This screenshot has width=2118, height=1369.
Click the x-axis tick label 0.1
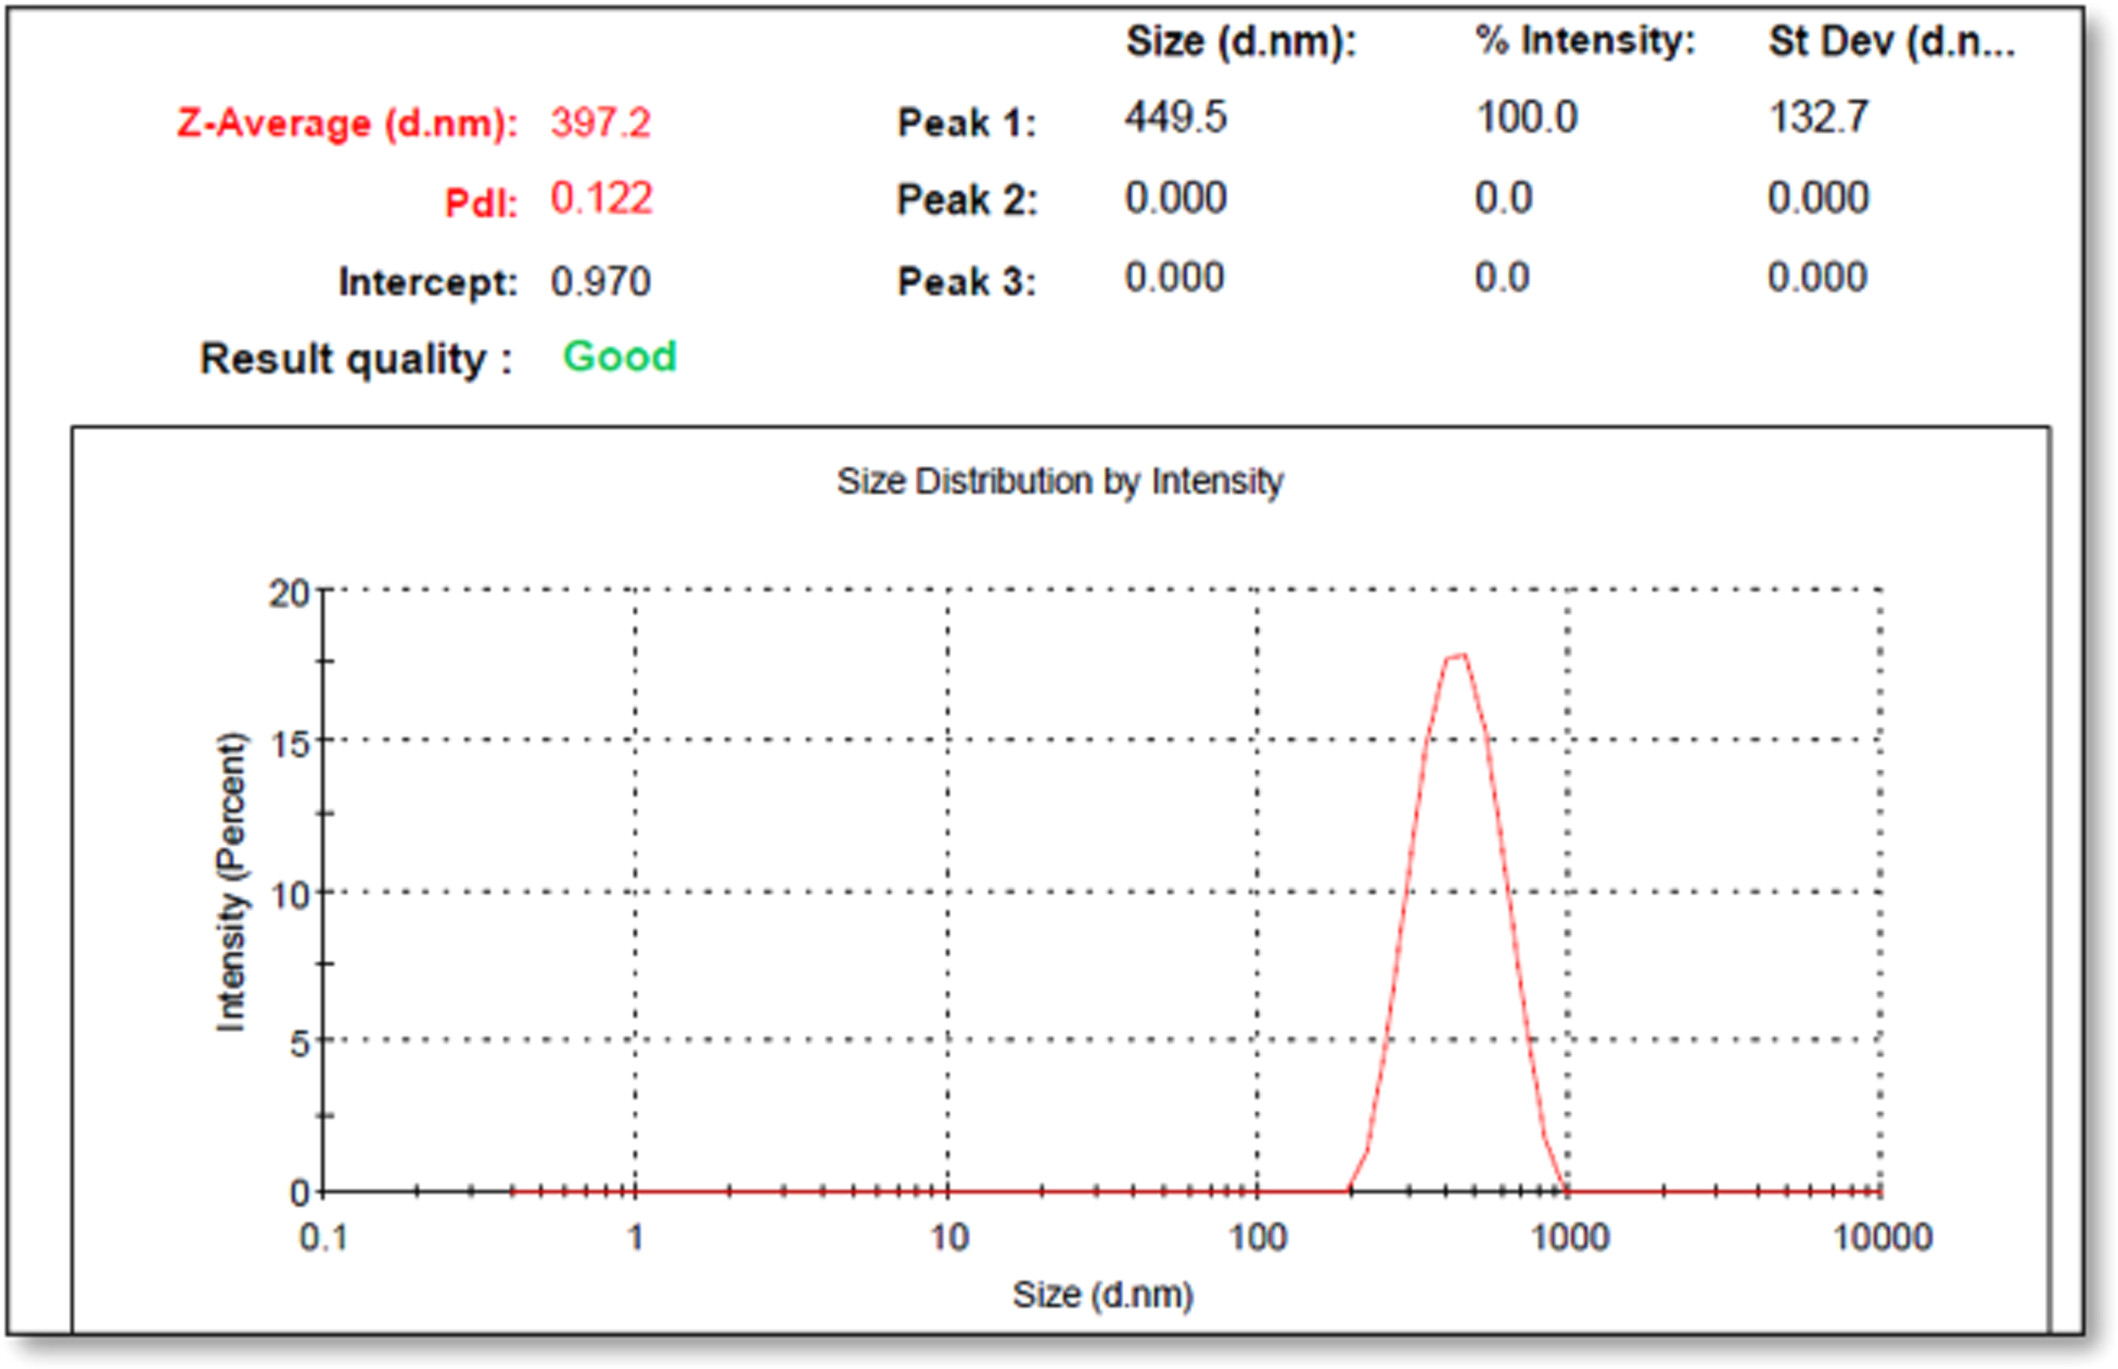[x=324, y=1238]
